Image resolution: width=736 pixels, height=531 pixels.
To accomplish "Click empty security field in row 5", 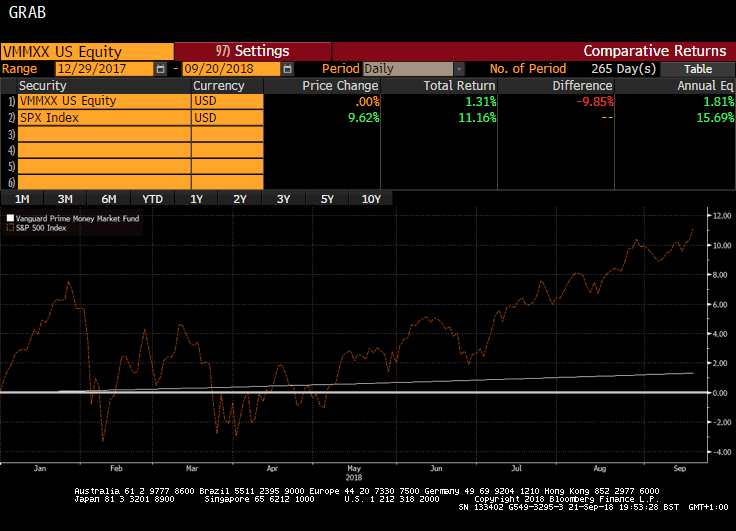I will [104, 166].
